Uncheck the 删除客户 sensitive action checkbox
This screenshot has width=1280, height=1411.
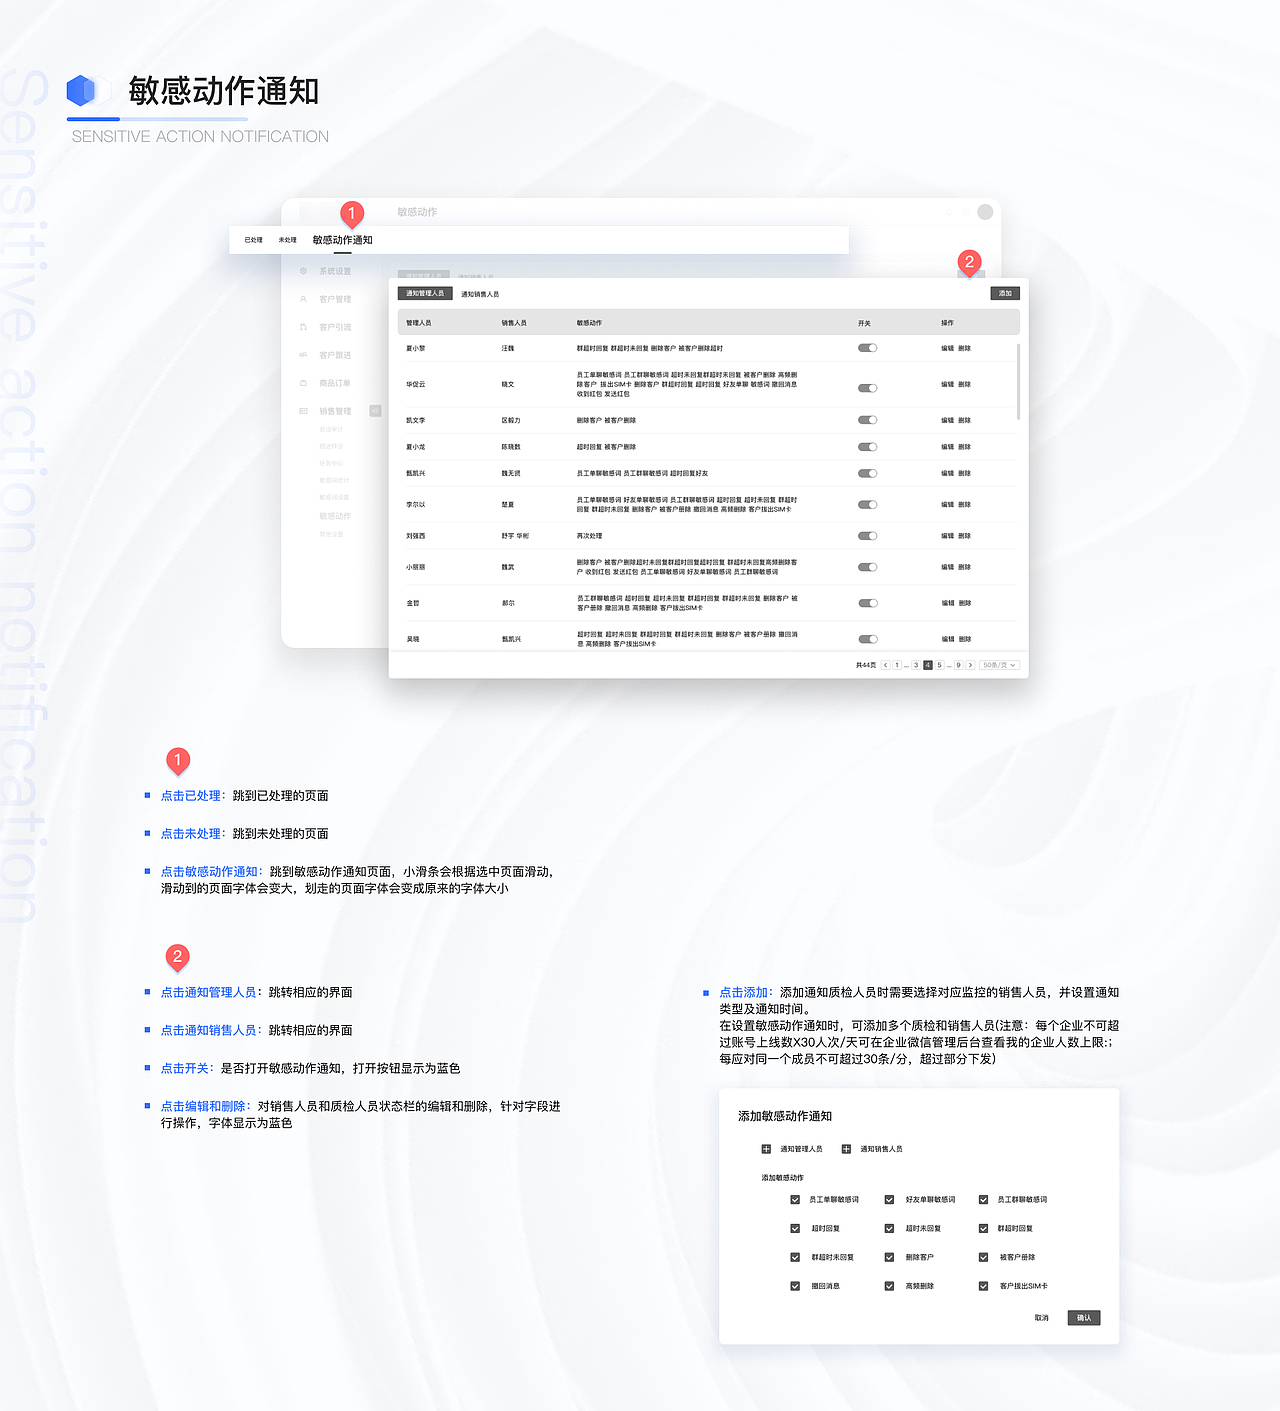888,1257
